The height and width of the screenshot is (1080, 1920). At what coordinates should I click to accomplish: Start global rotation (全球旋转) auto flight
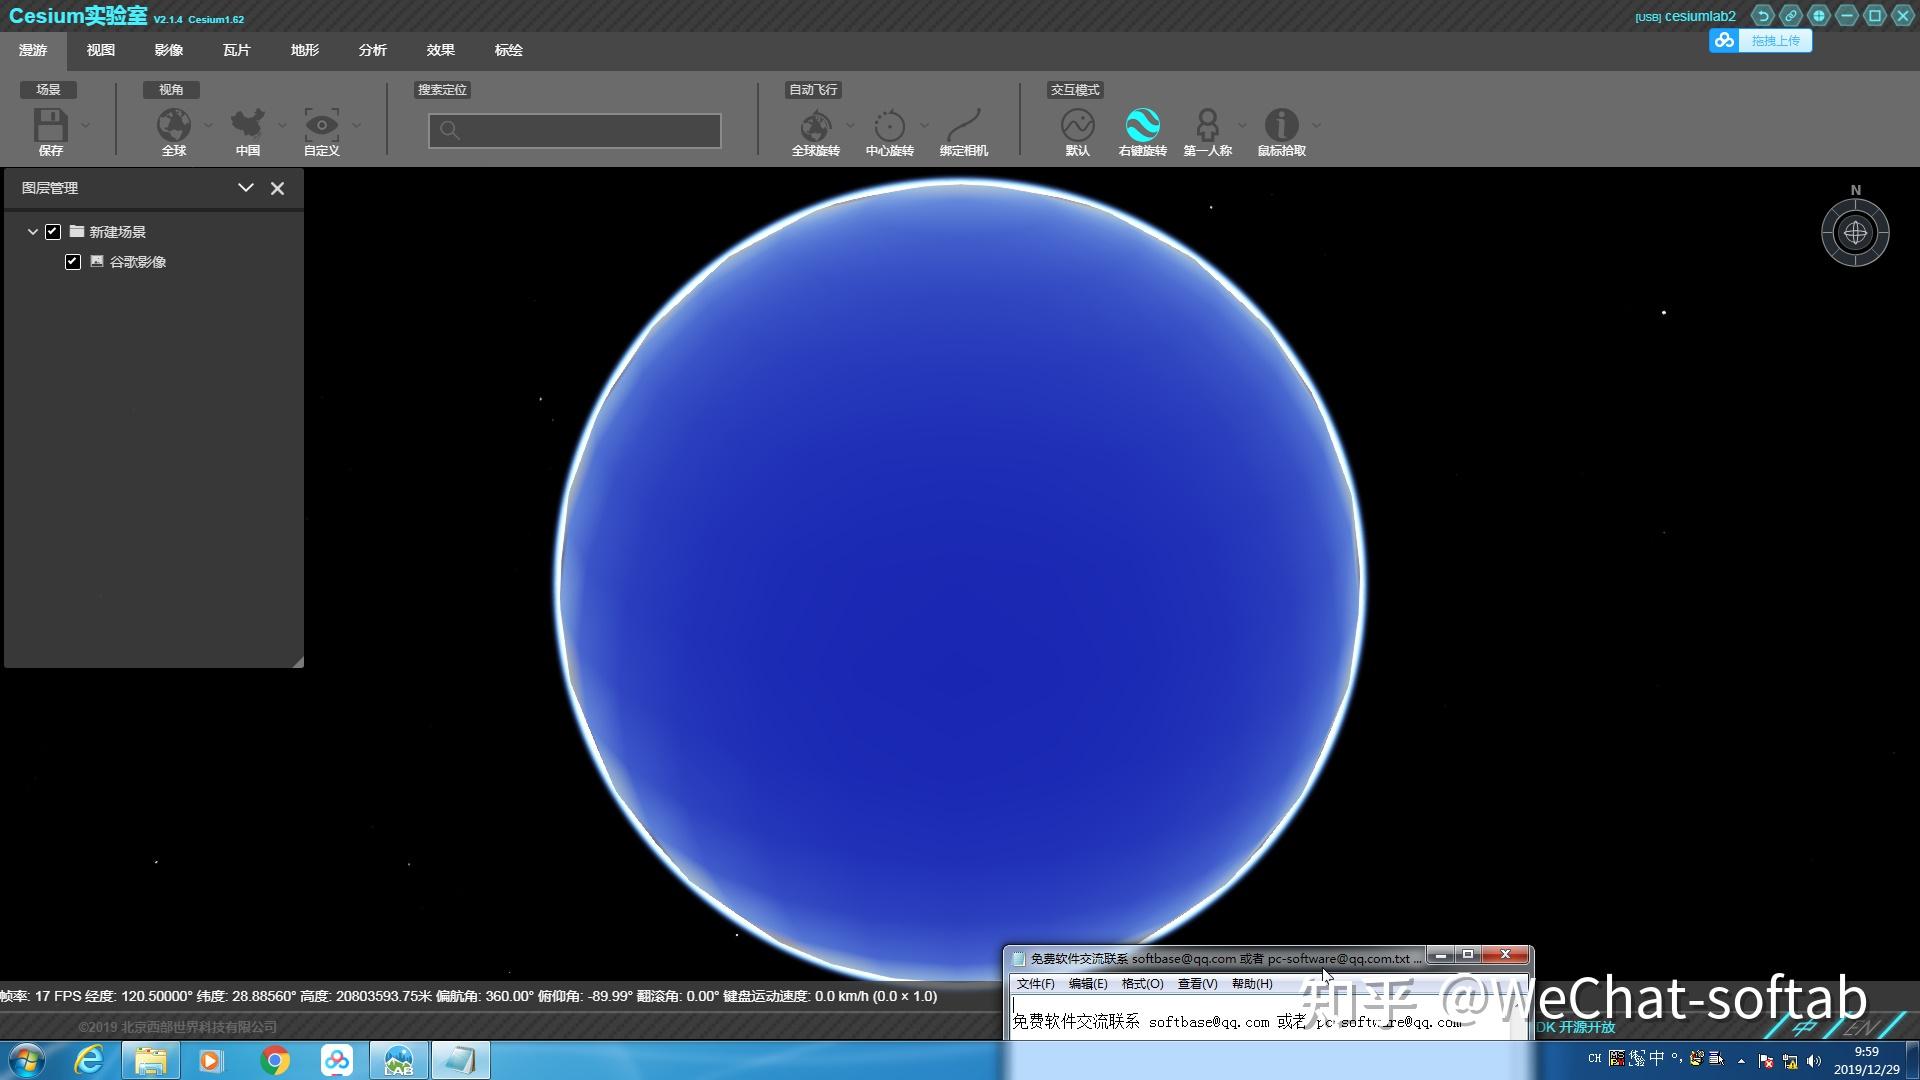pos(815,126)
